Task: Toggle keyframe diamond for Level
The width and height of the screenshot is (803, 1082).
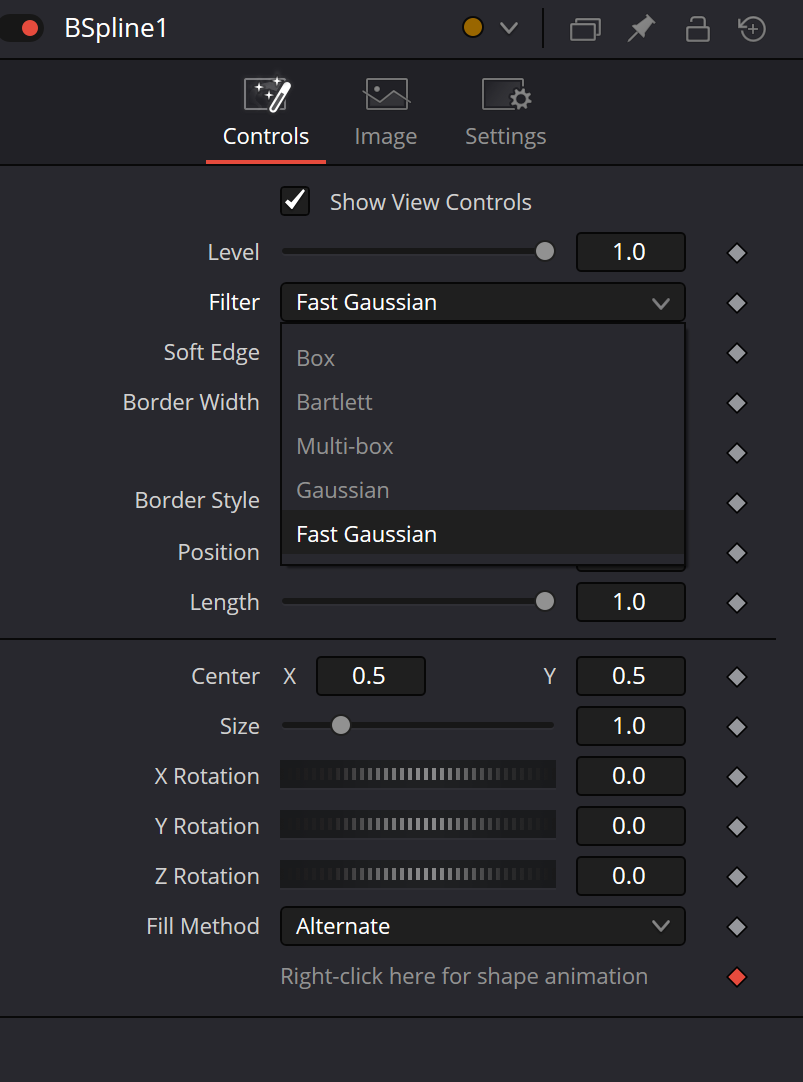Action: click(737, 253)
